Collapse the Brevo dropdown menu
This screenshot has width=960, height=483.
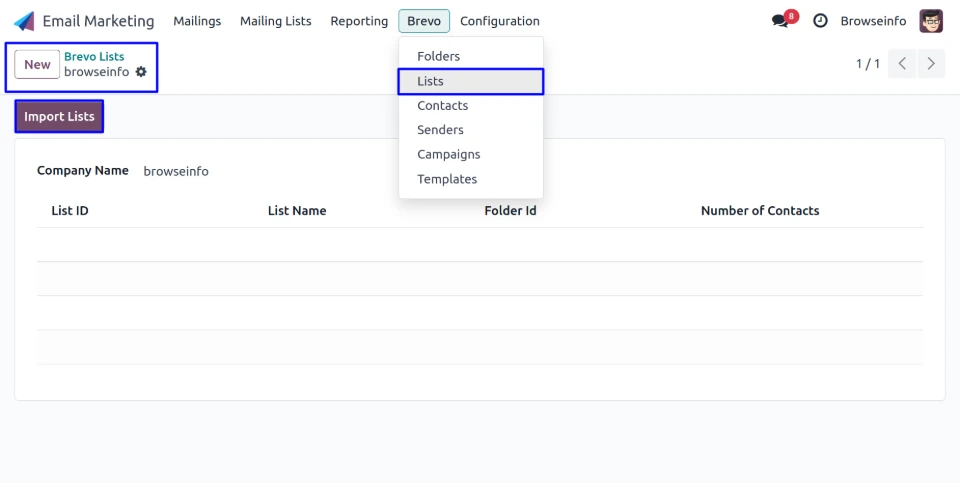point(424,21)
